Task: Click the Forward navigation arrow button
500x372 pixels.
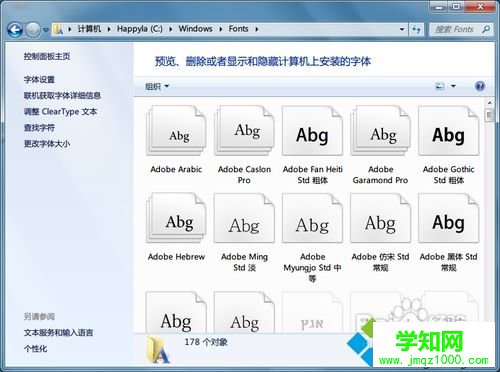Action: 33,30
